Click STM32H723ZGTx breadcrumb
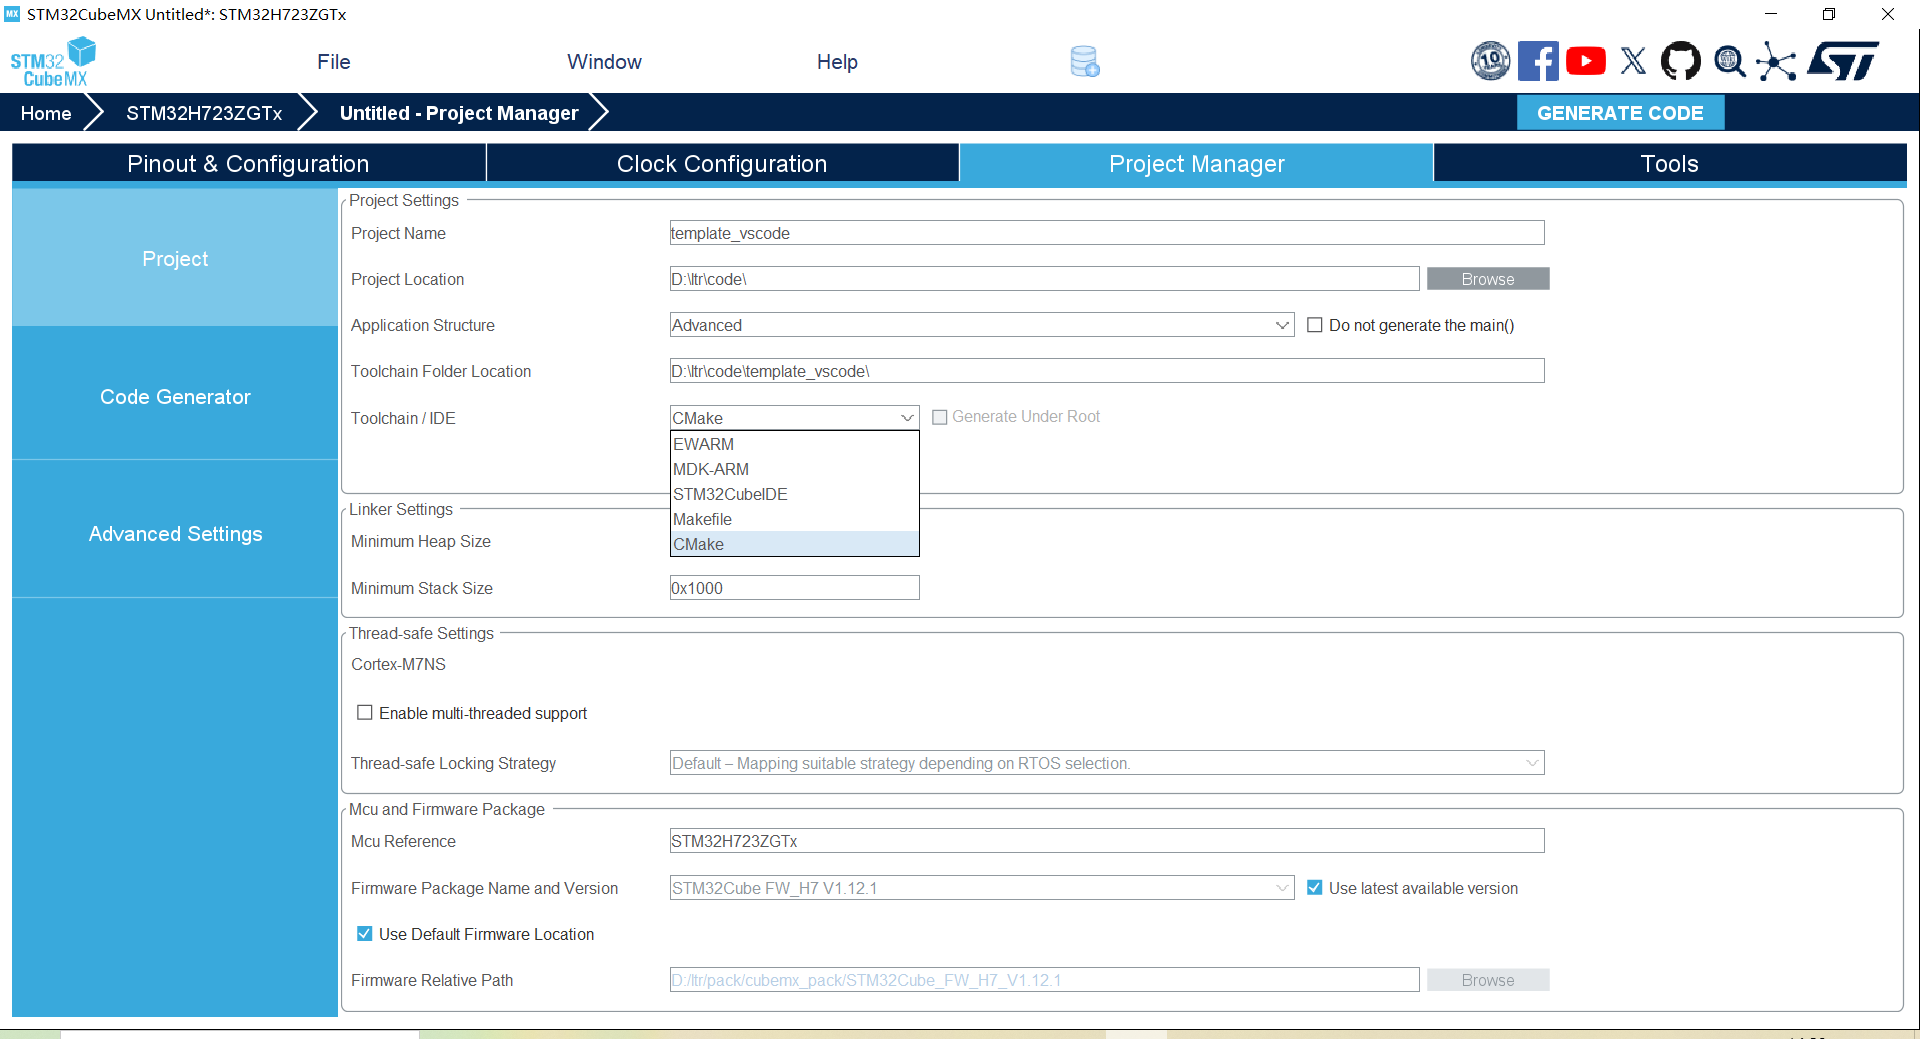The height and width of the screenshot is (1039, 1920). click(204, 113)
